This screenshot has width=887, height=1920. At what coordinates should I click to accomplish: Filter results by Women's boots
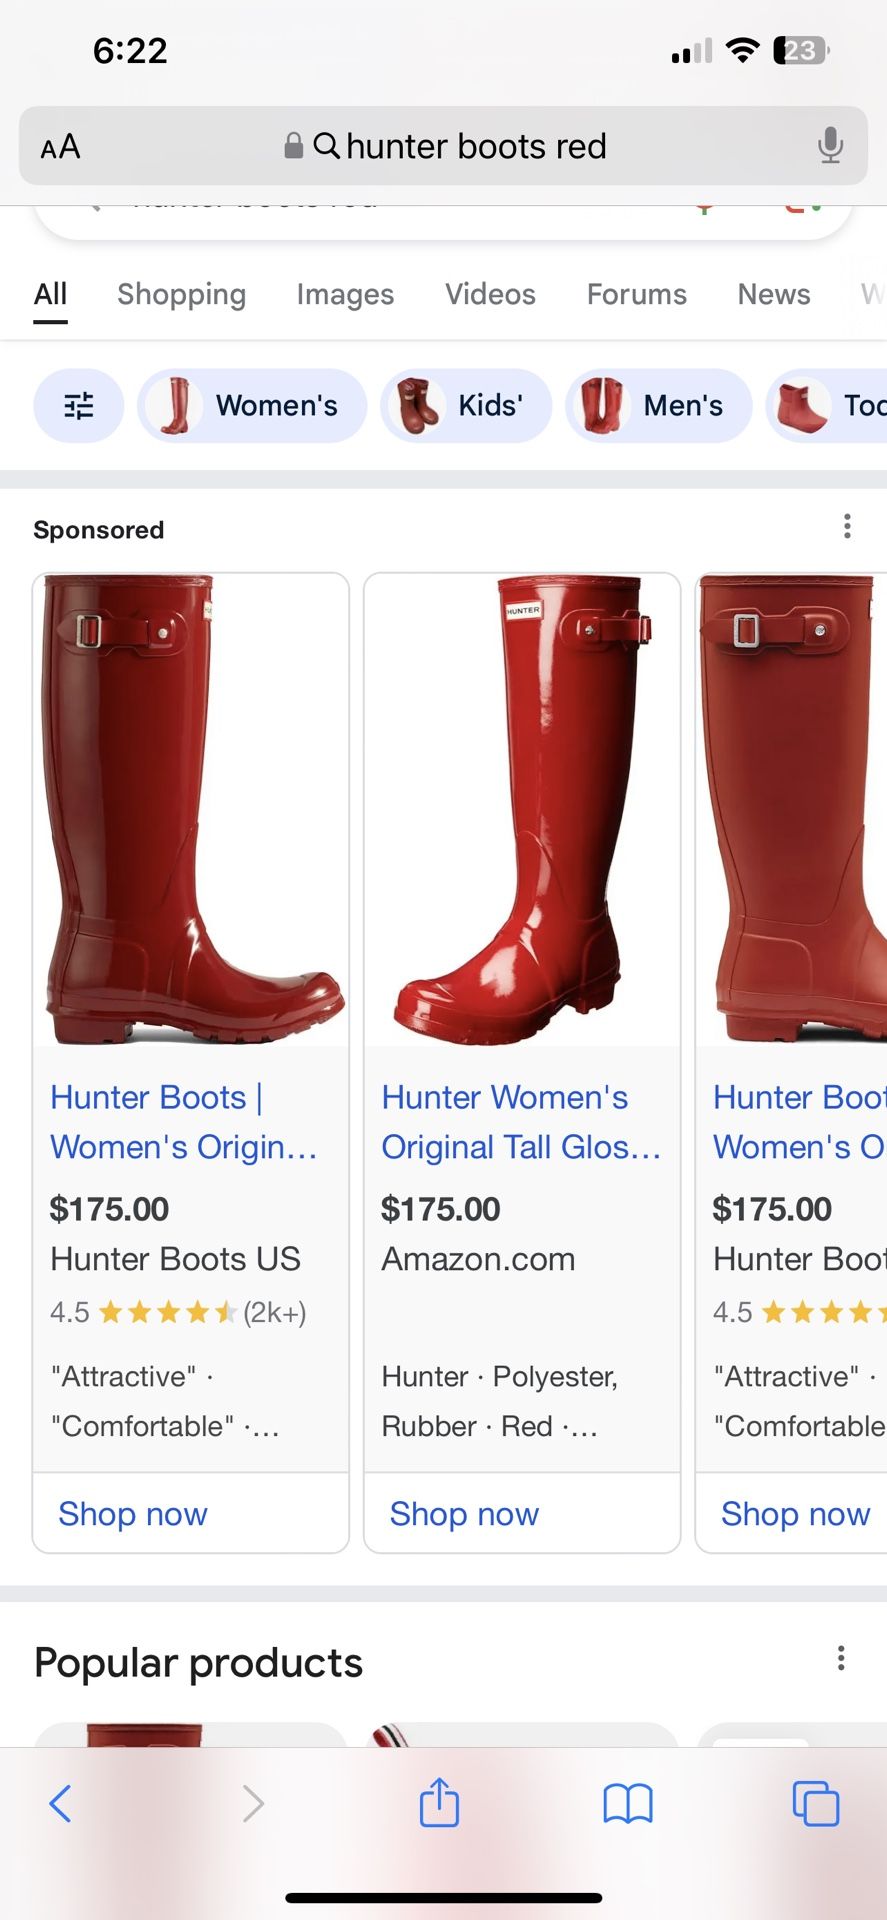[250, 406]
